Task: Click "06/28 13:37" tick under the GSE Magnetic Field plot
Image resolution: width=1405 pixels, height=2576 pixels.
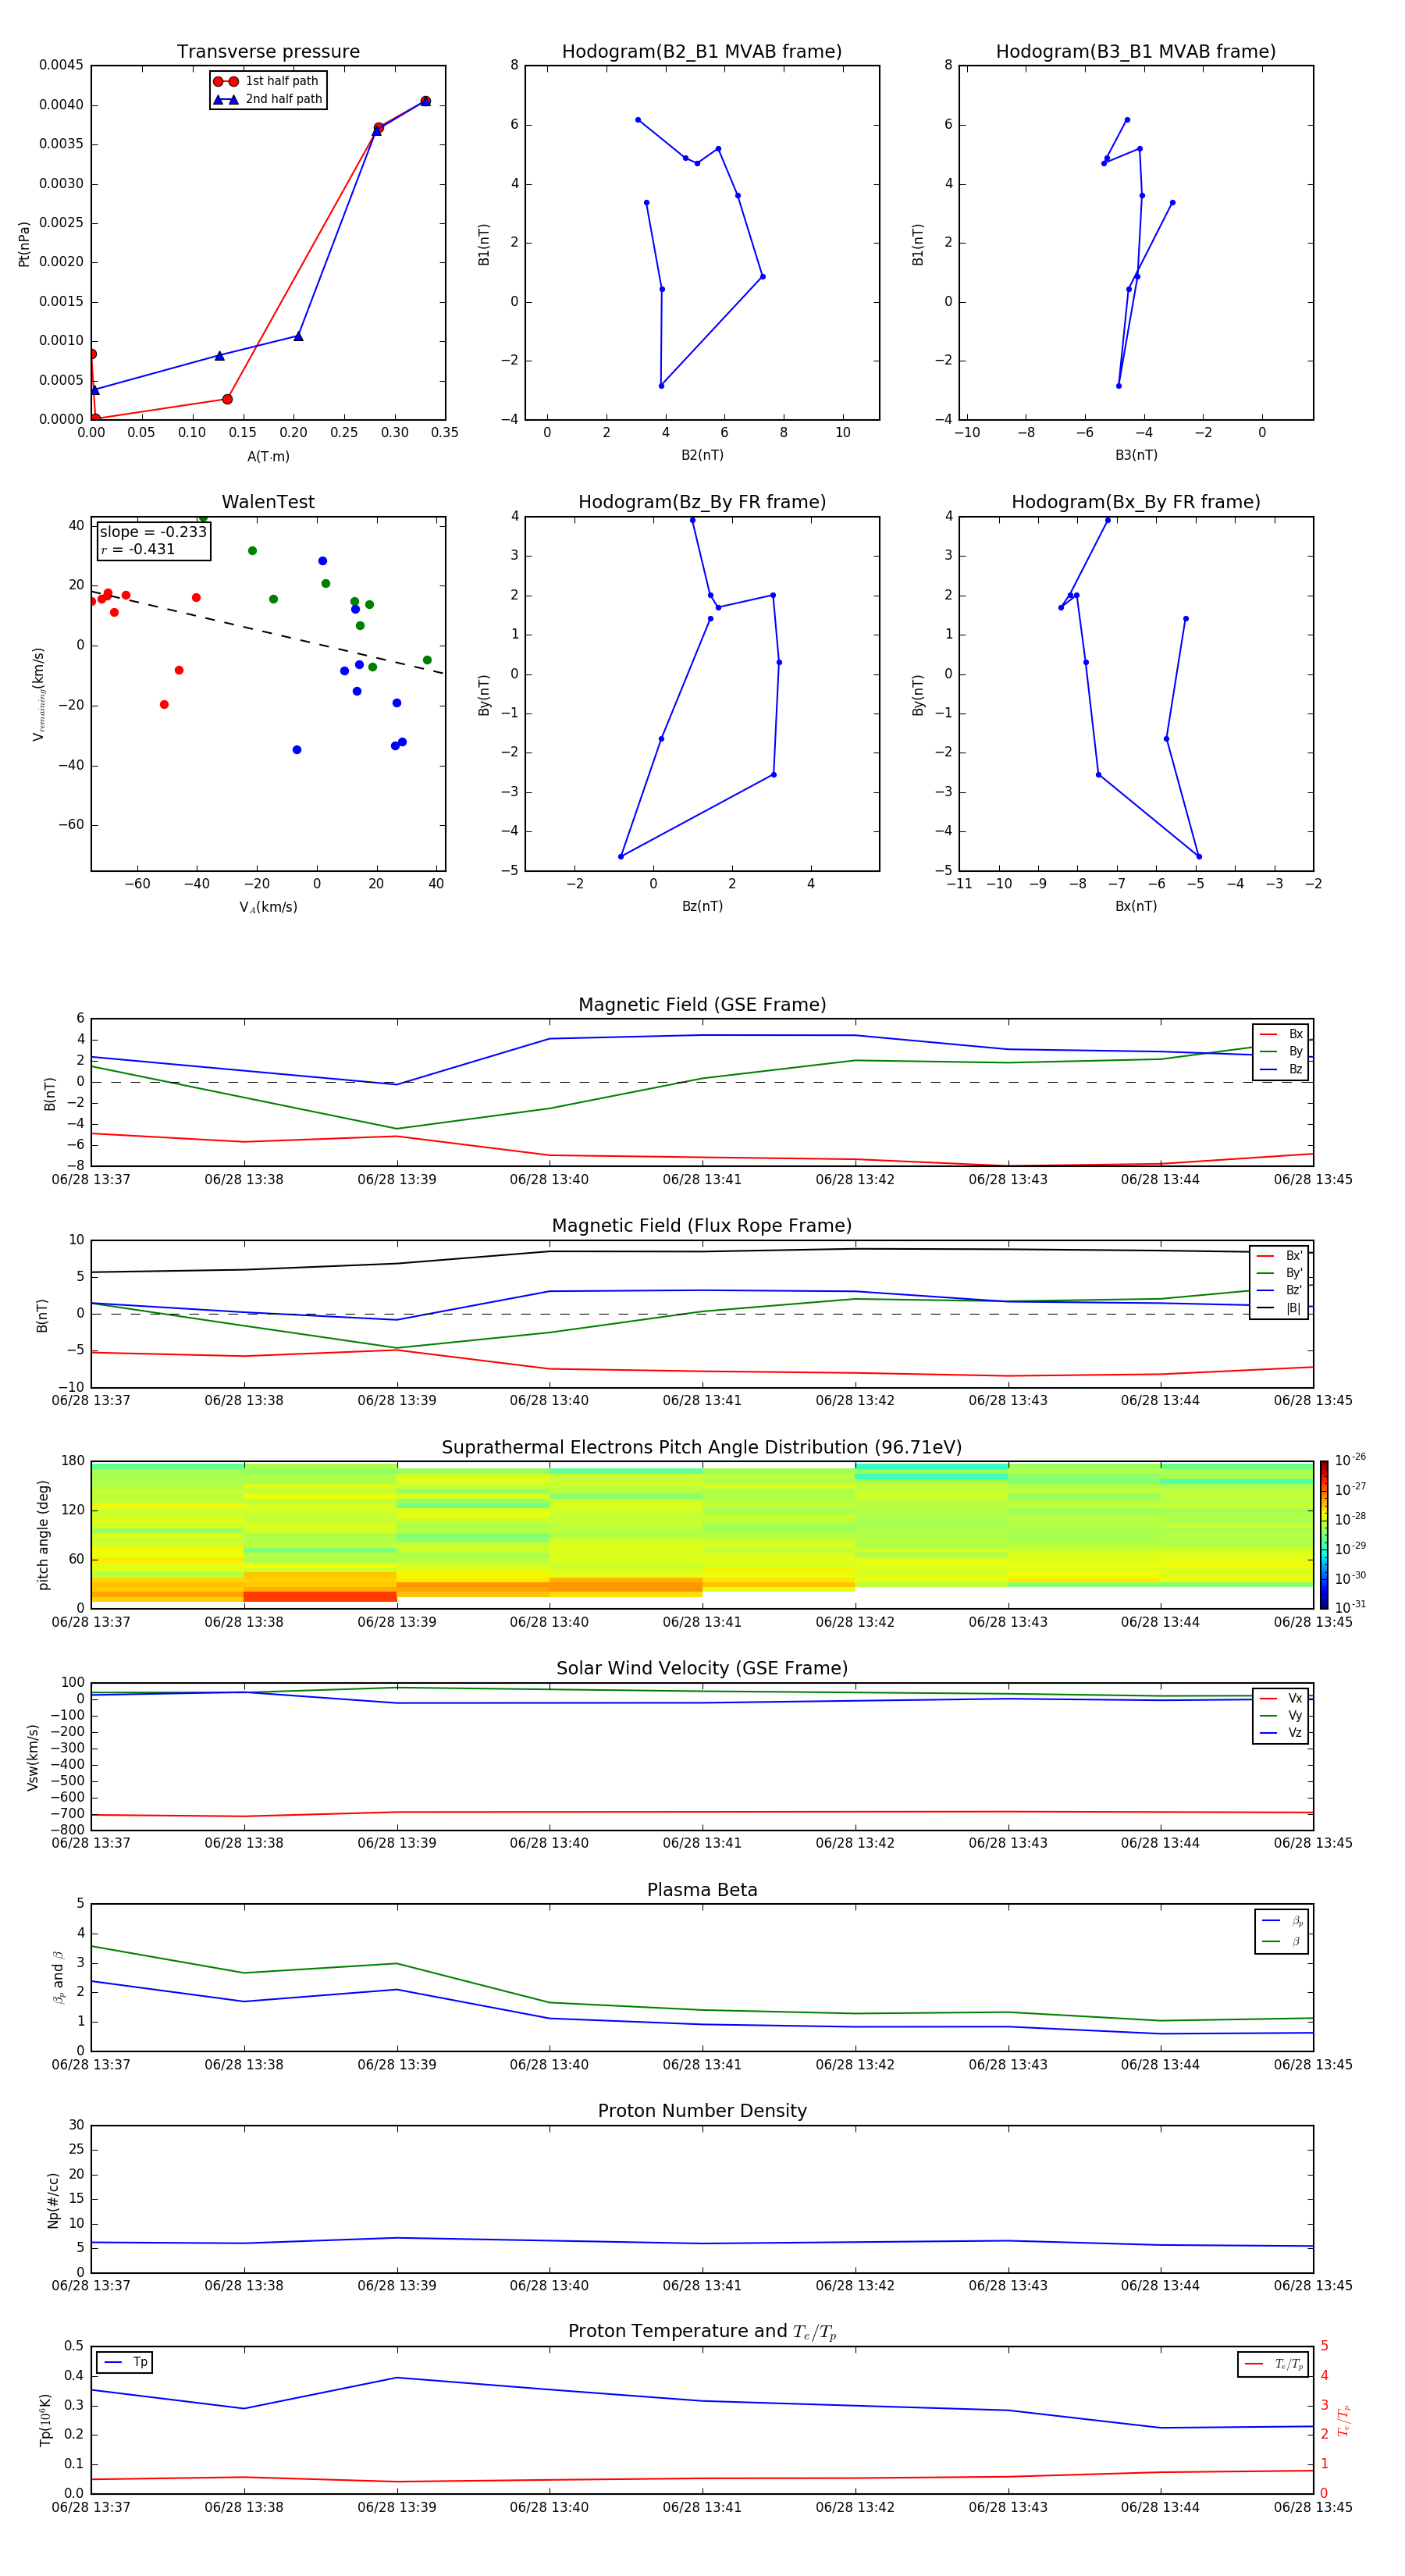Action: click(x=91, y=1179)
